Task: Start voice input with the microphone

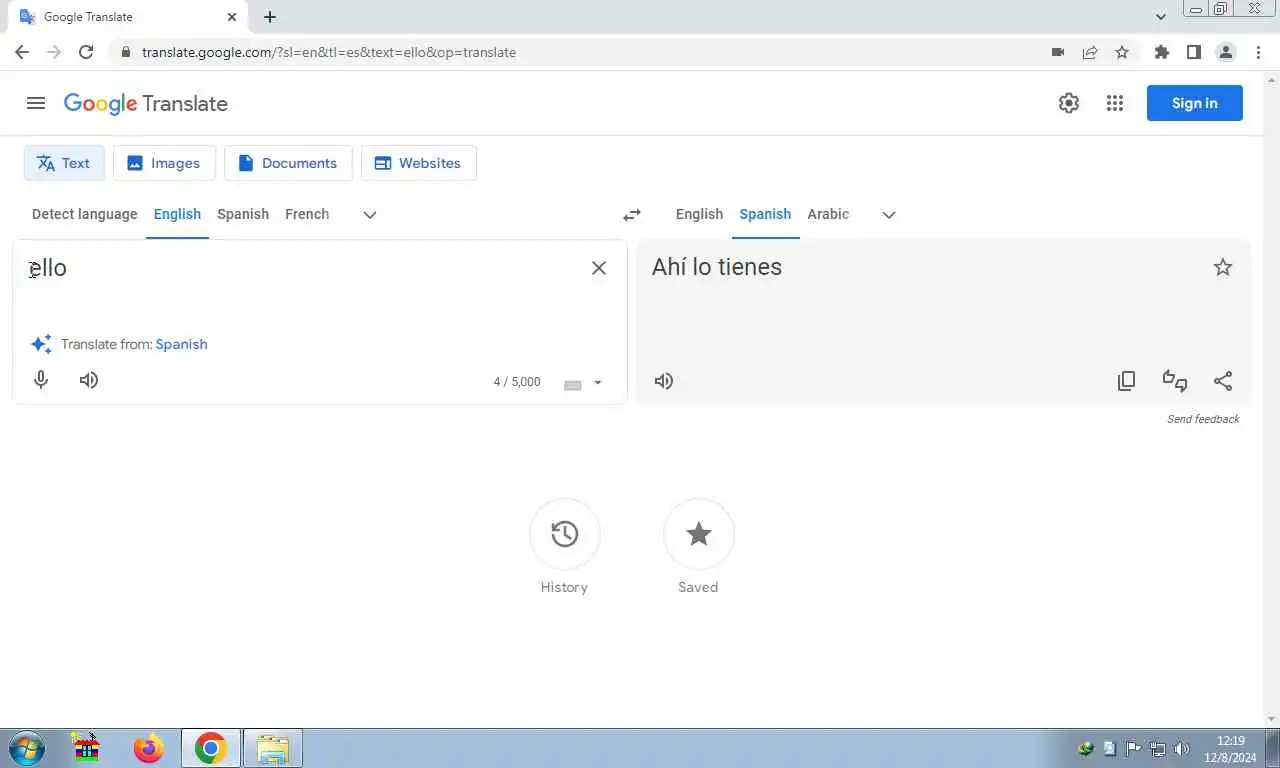Action: point(41,380)
